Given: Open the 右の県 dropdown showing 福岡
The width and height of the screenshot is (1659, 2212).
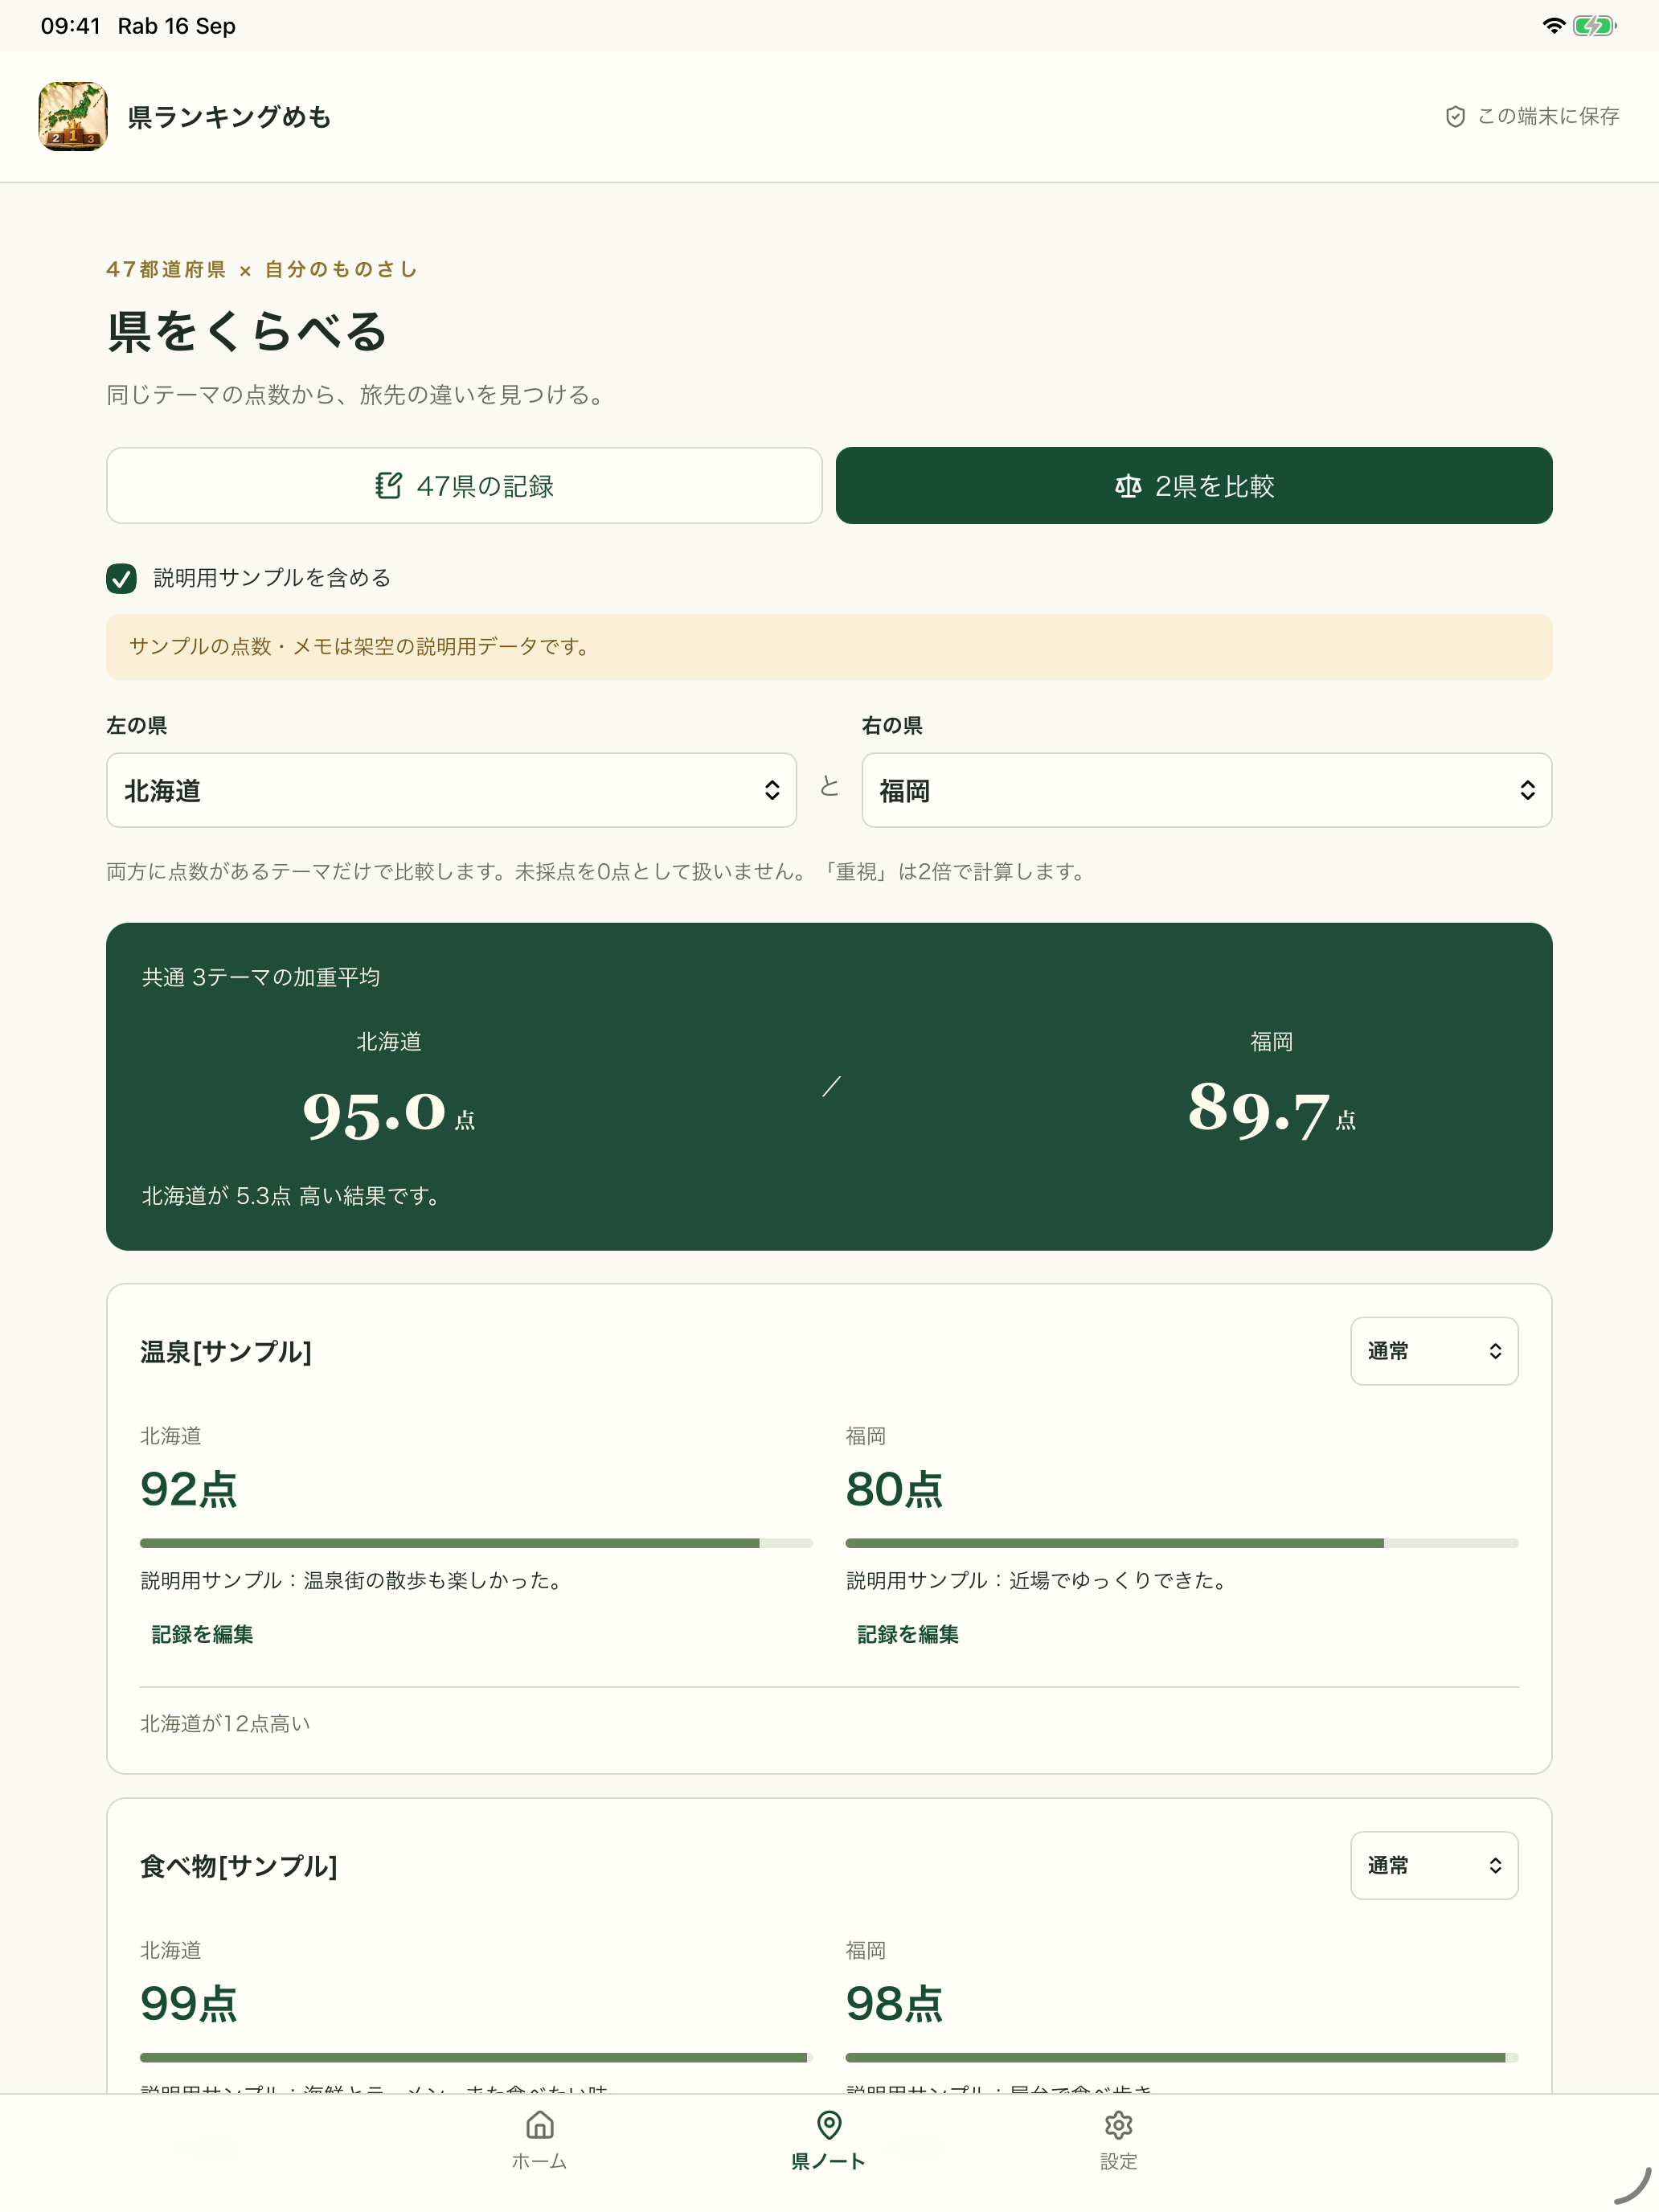Looking at the screenshot, I should point(1206,790).
